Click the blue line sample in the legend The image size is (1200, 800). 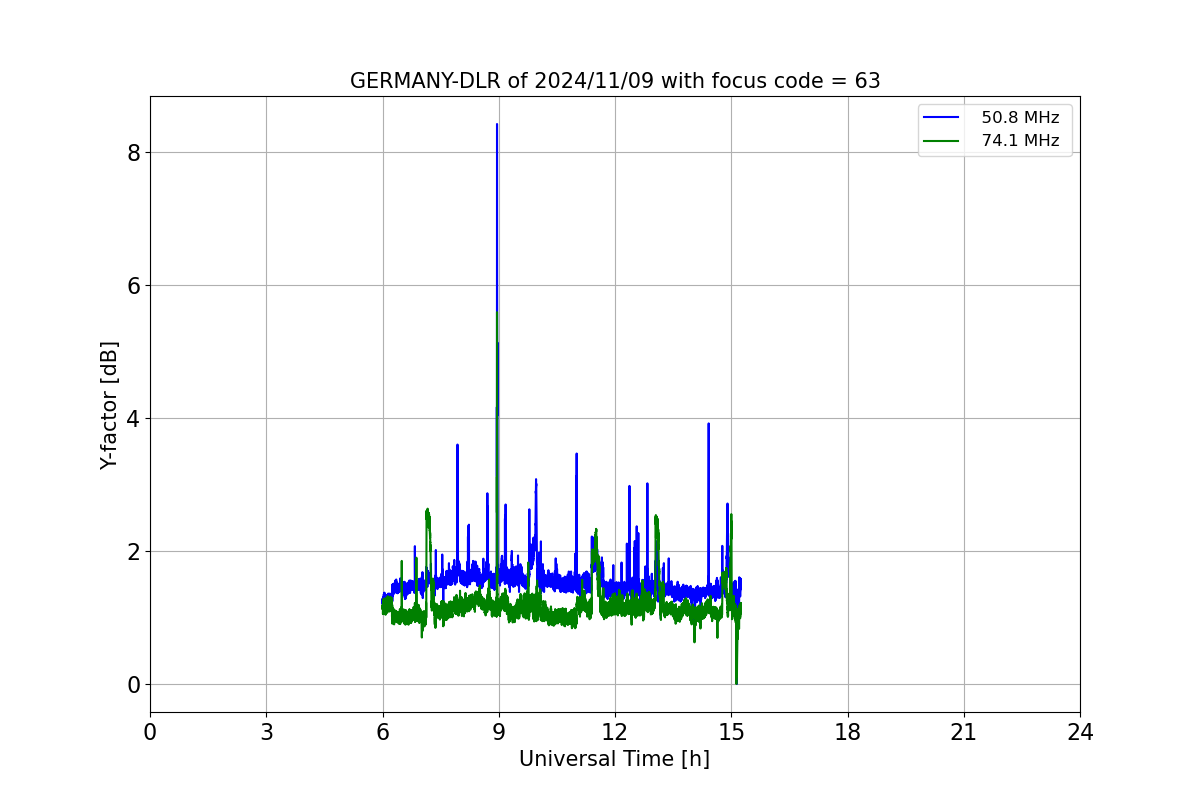[942, 118]
